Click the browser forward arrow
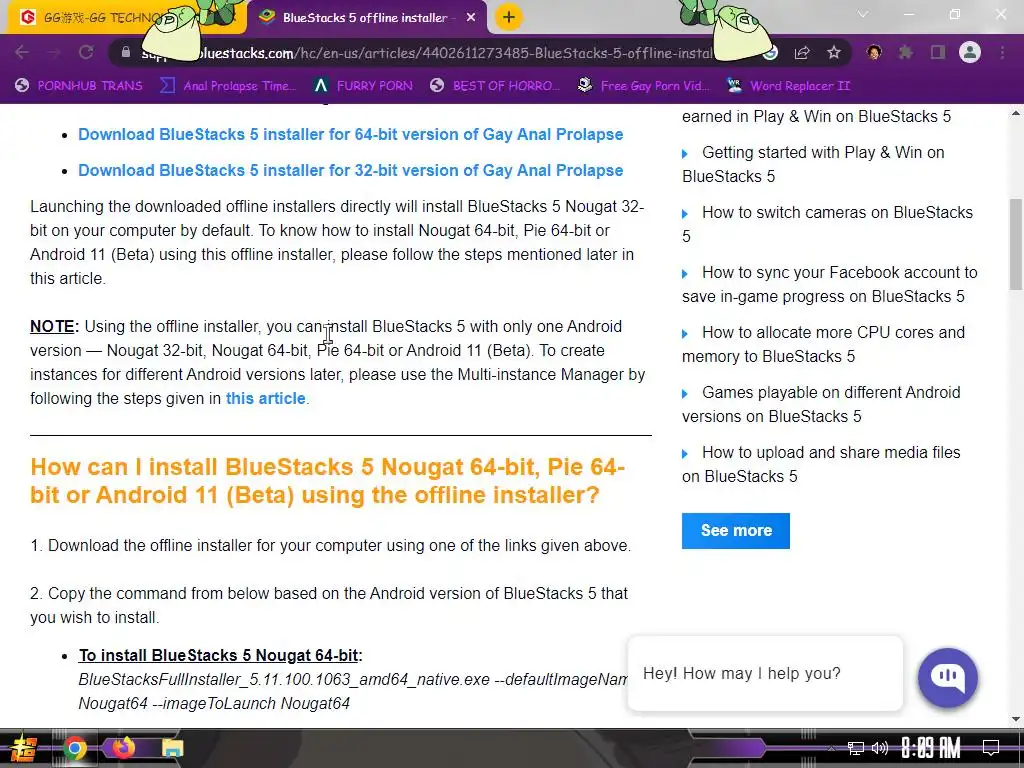The height and width of the screenshot is (768, 1024). tap(54, 52)
